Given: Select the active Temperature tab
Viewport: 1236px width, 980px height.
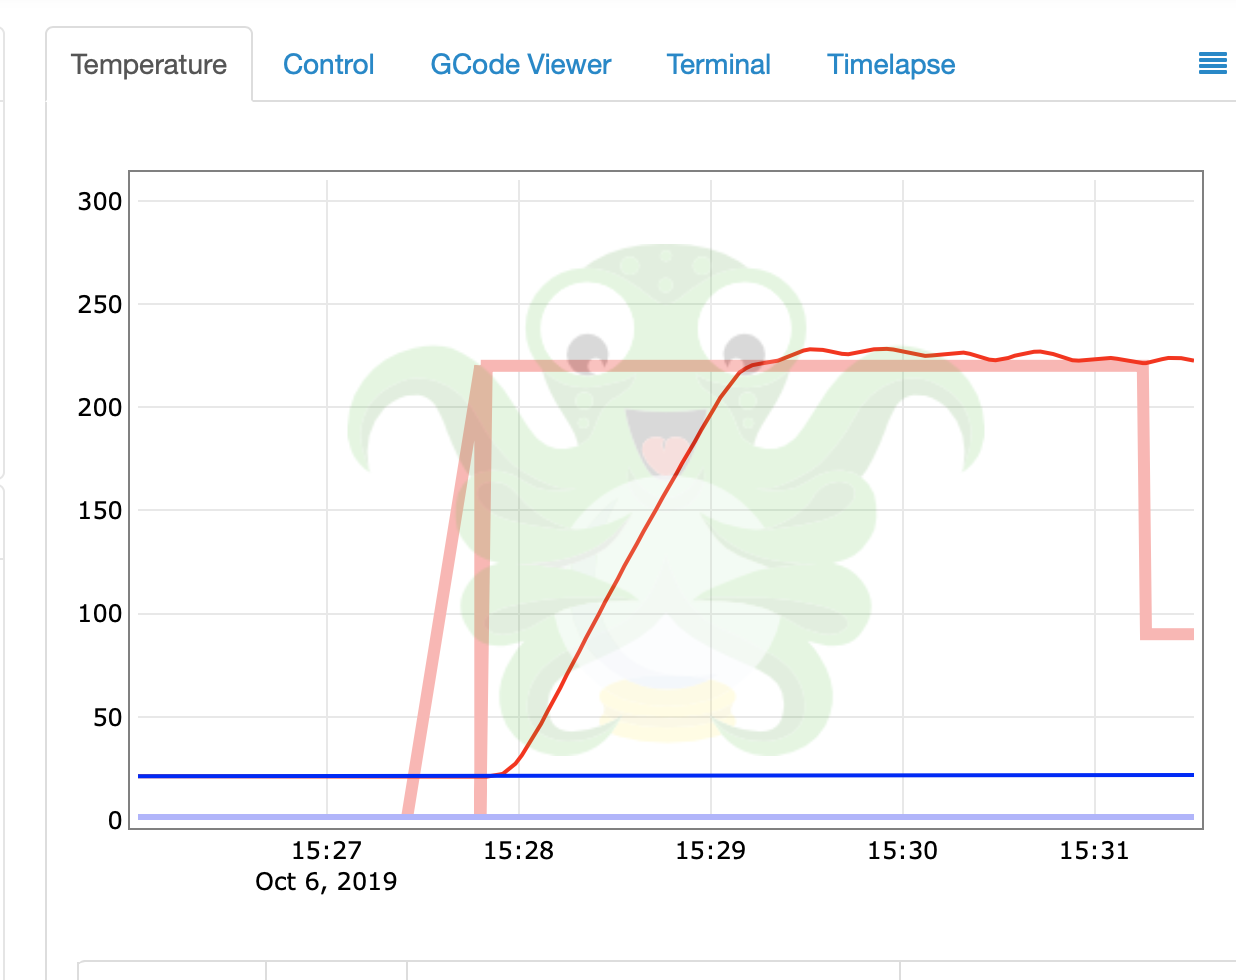Looking at the screenshot, I should [x=148, y=64].
